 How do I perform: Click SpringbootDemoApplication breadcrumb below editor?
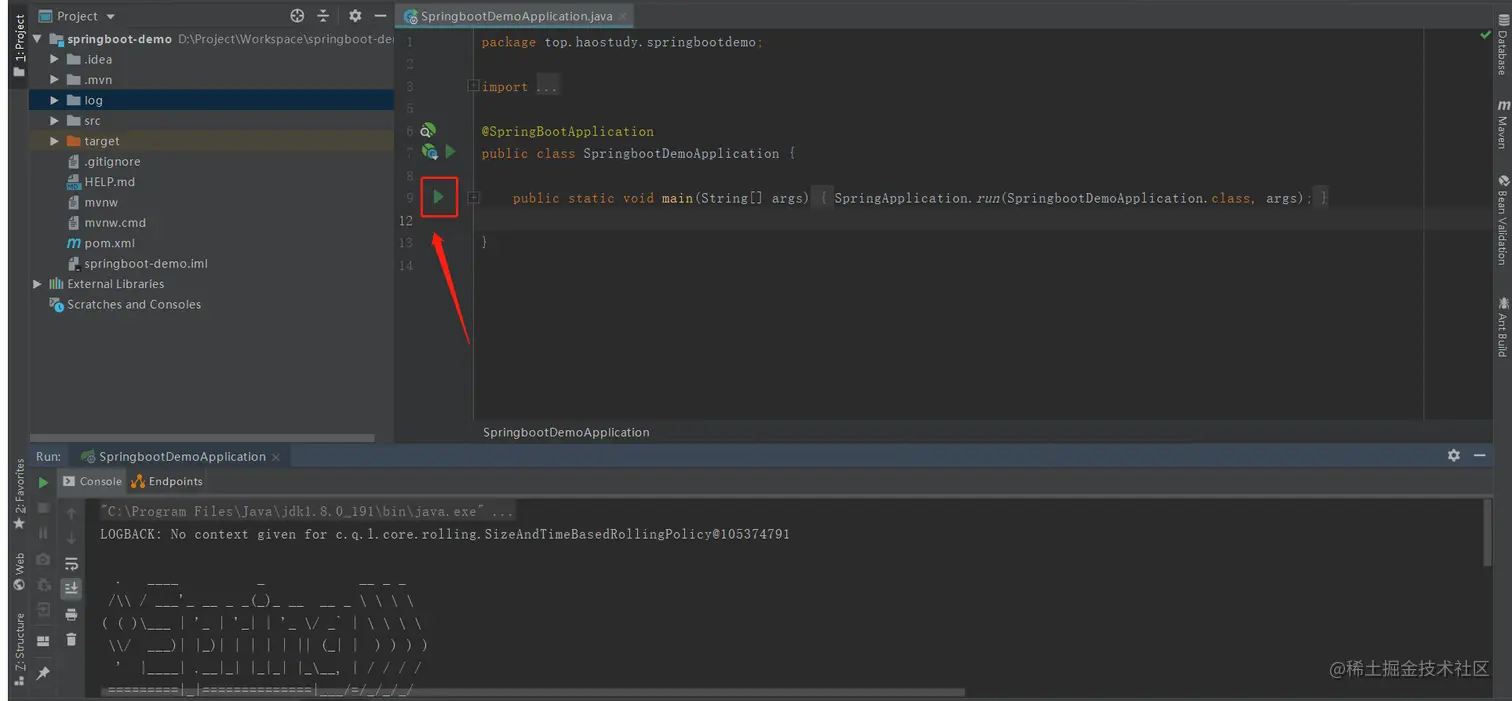point(566,432)
